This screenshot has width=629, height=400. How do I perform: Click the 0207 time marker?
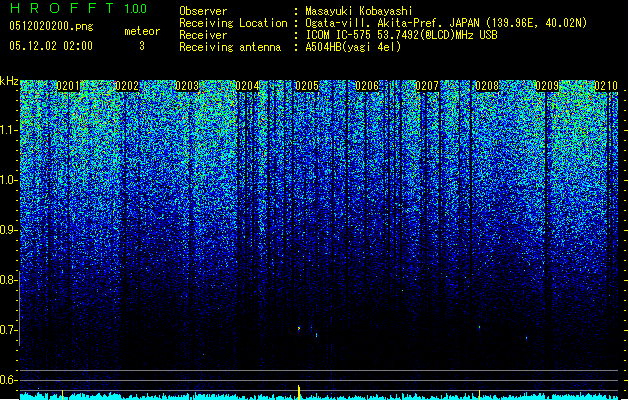(427, 86)
